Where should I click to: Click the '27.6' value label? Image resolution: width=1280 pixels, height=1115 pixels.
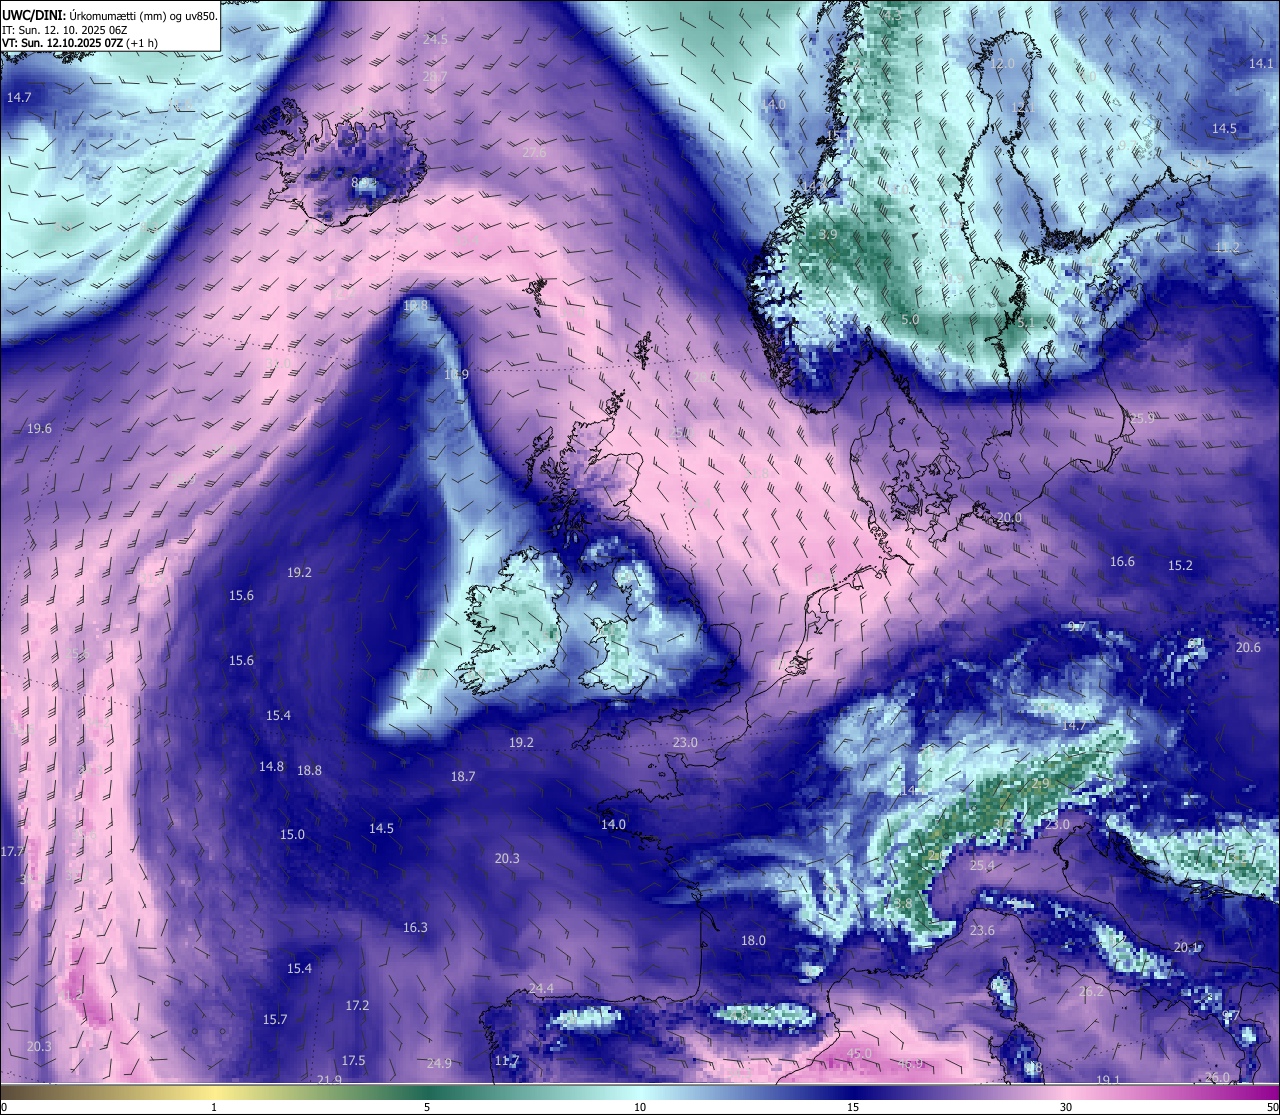pyautogui.click(x=535, y=153)
